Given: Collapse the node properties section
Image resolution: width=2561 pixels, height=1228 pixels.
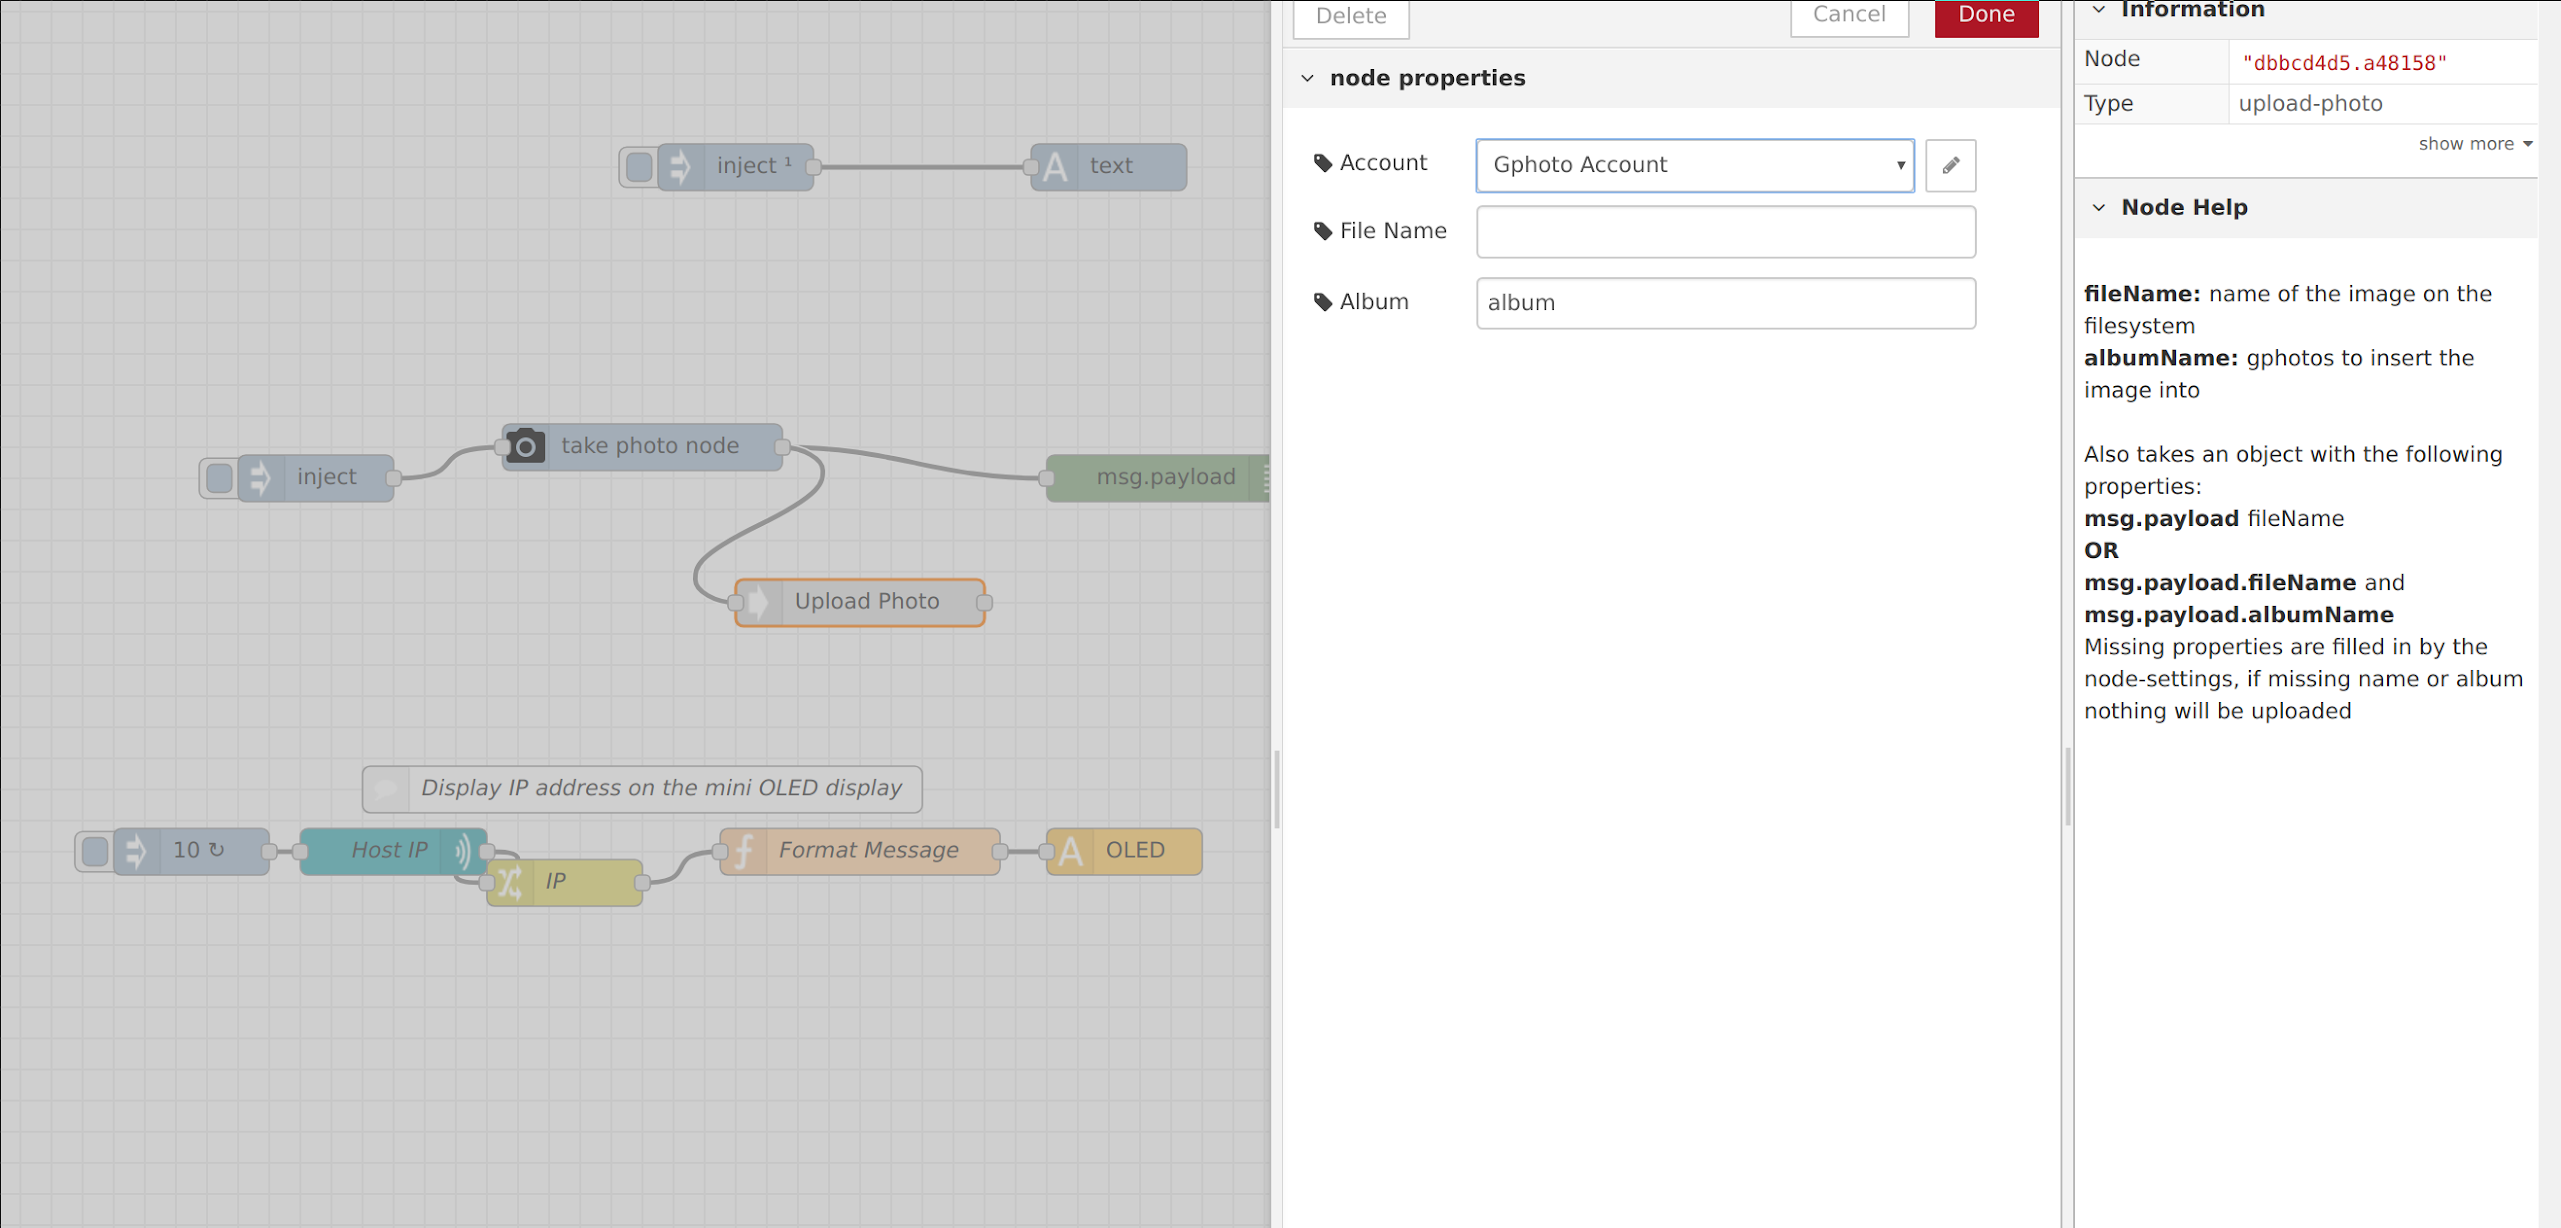Looking at the screenshot, I should click(x=1308, y=78).
